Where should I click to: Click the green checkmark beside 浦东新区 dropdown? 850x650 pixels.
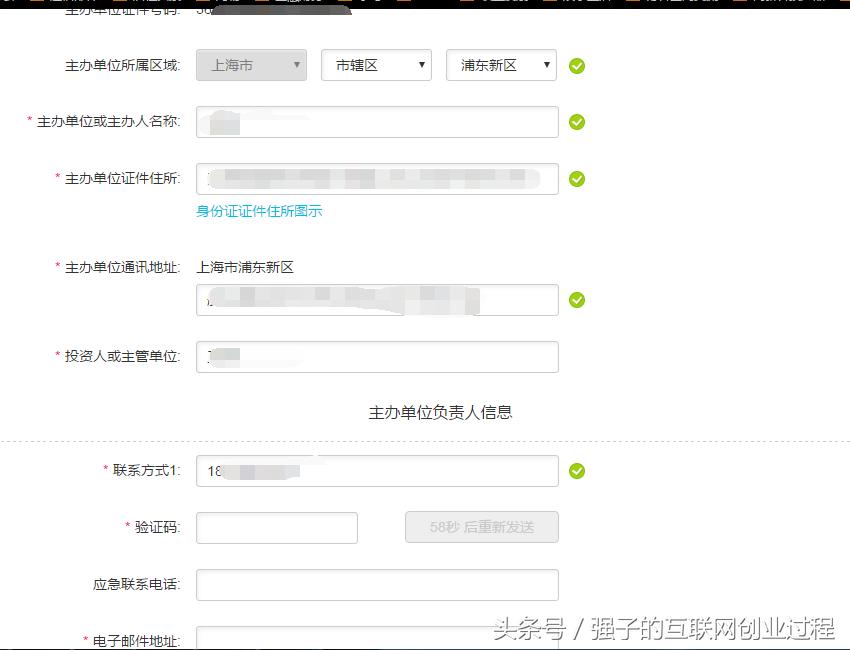[577, 65]
